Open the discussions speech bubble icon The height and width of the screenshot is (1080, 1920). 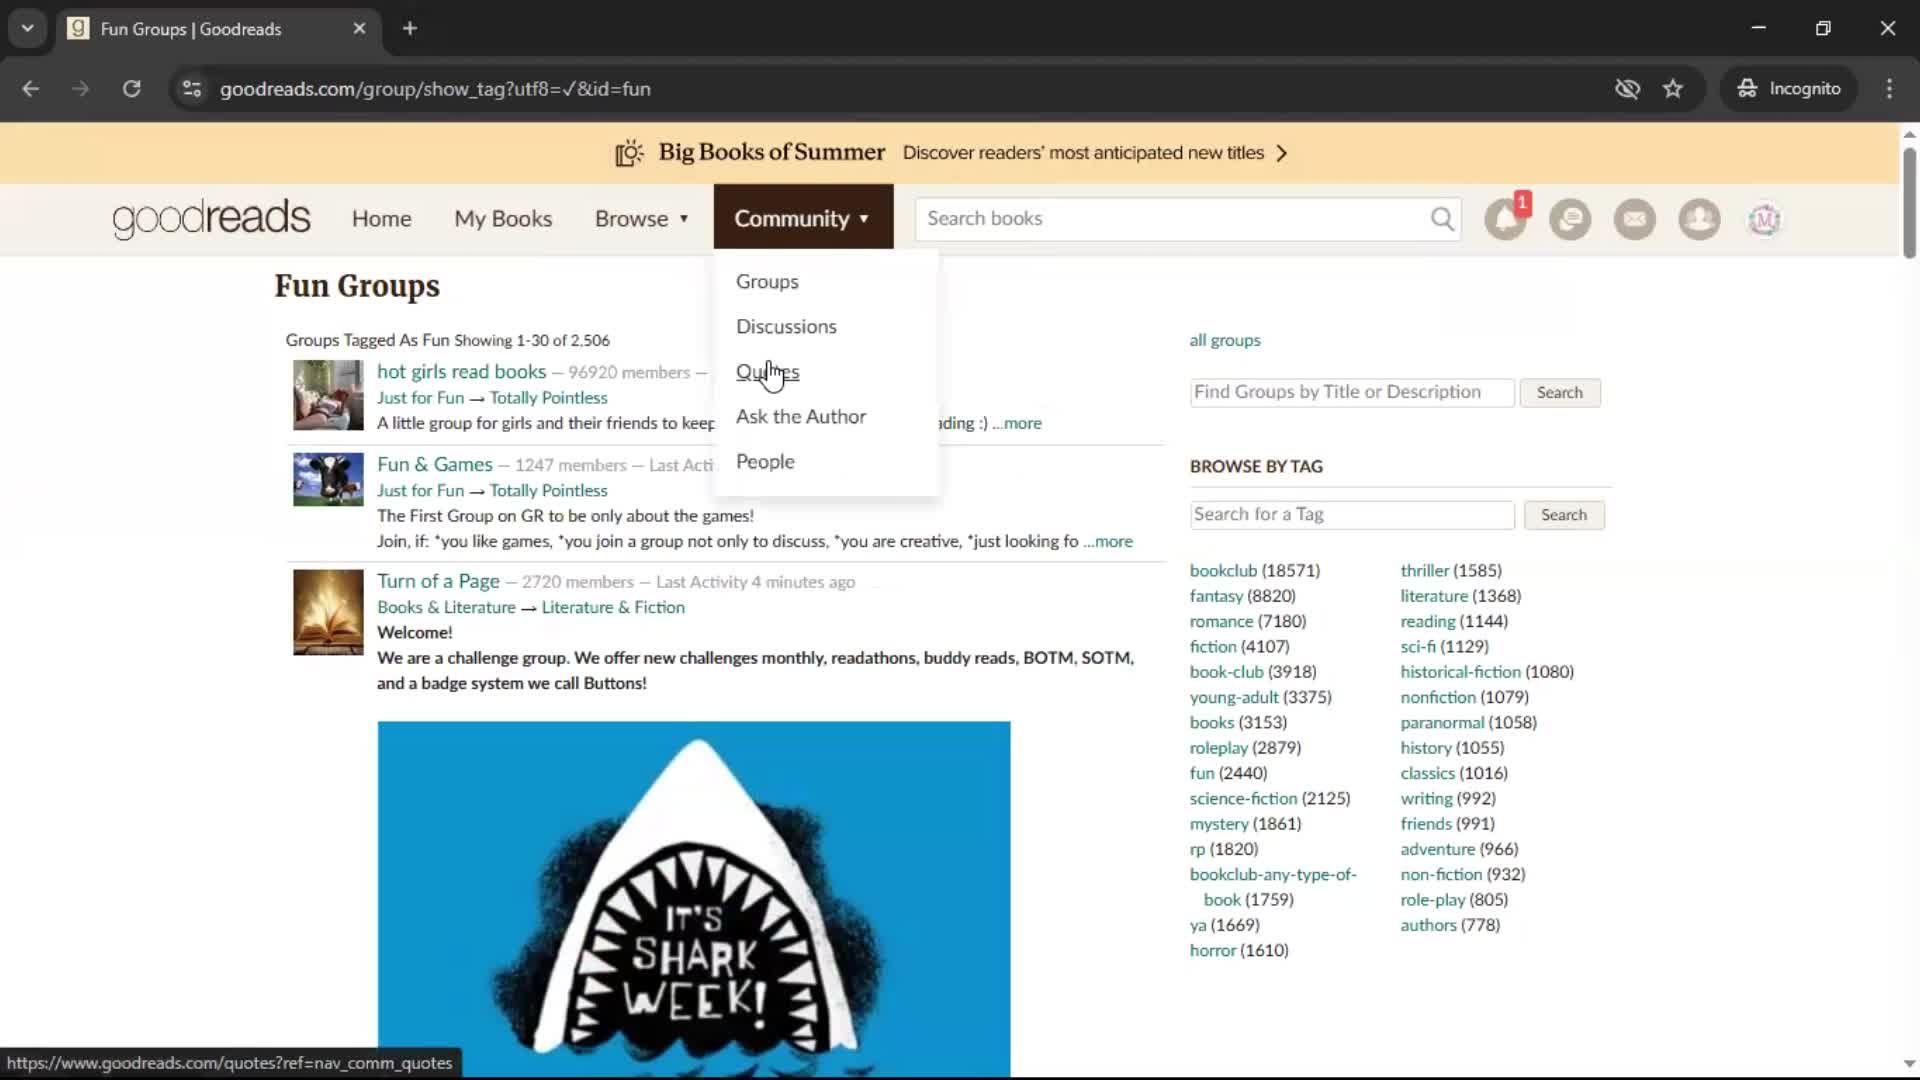(1570, 219)
